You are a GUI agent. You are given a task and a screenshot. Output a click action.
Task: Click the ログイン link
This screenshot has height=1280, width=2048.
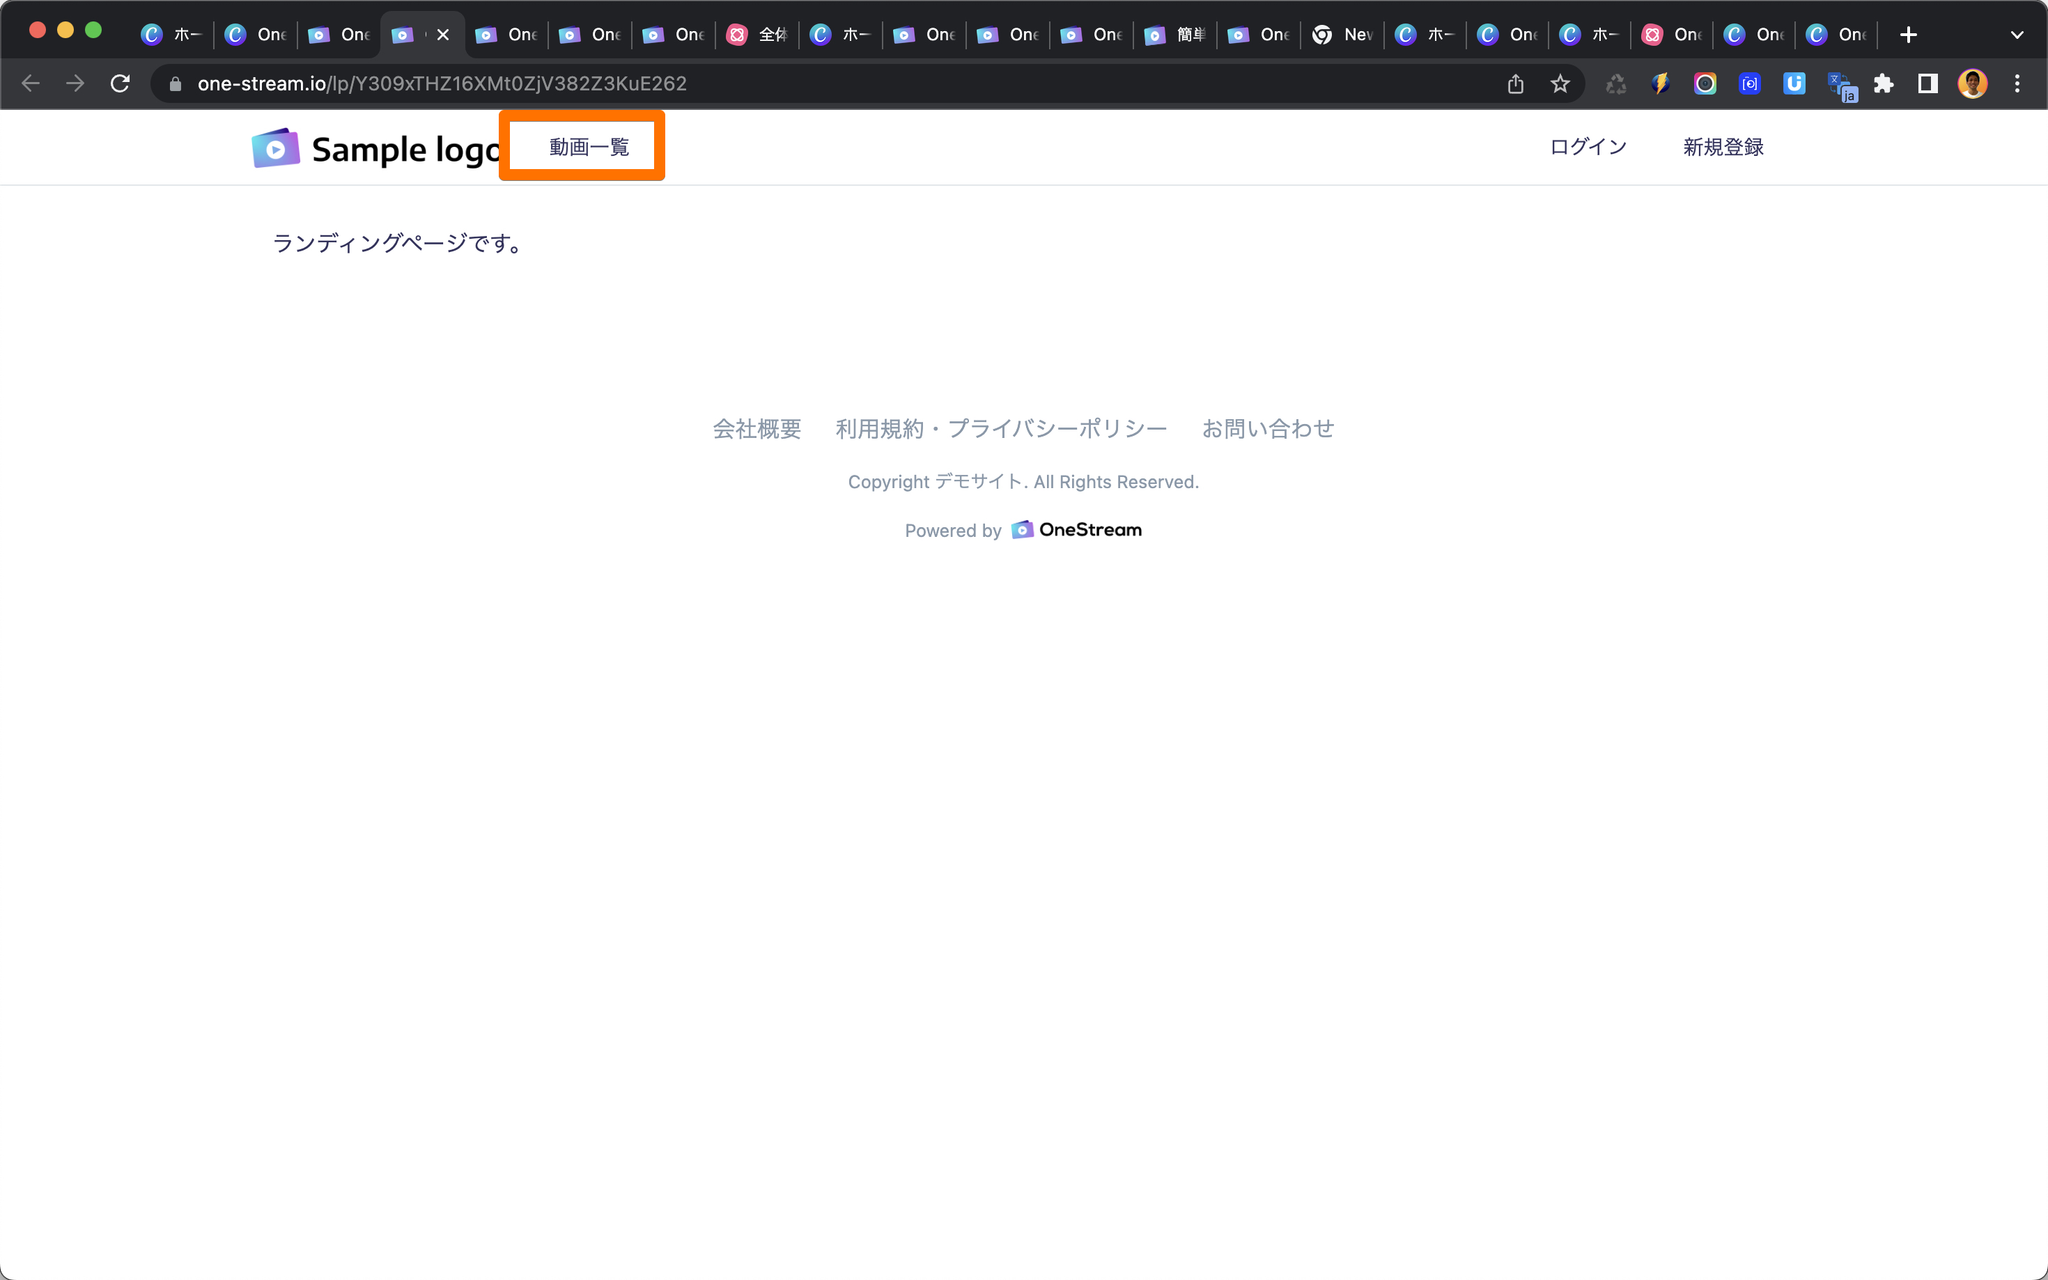(x=1588, y=147)
